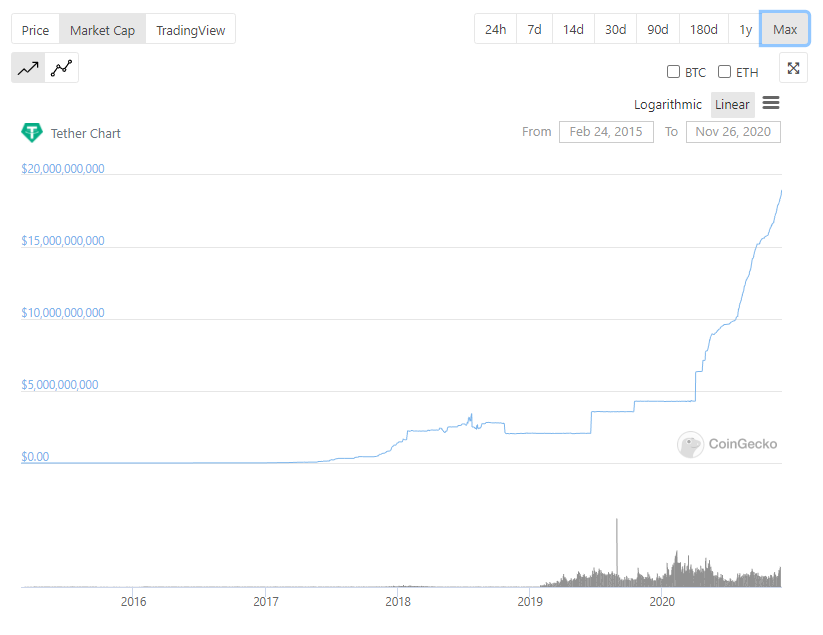Image resolution: width=823 pixels, height=635 pixels.
Task: Show the 24h time range
Action: (x=495, y=29)
